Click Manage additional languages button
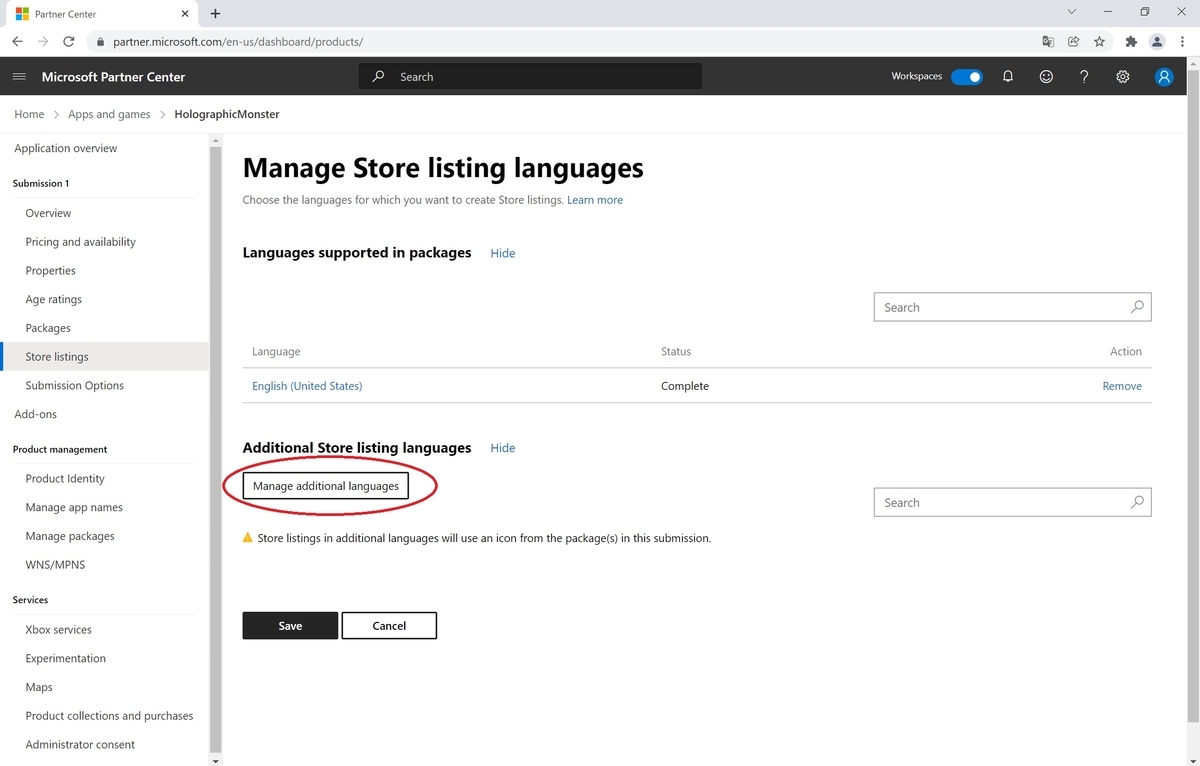Image resolution: width=1200 pixels, height=766 pixels. 326,486
